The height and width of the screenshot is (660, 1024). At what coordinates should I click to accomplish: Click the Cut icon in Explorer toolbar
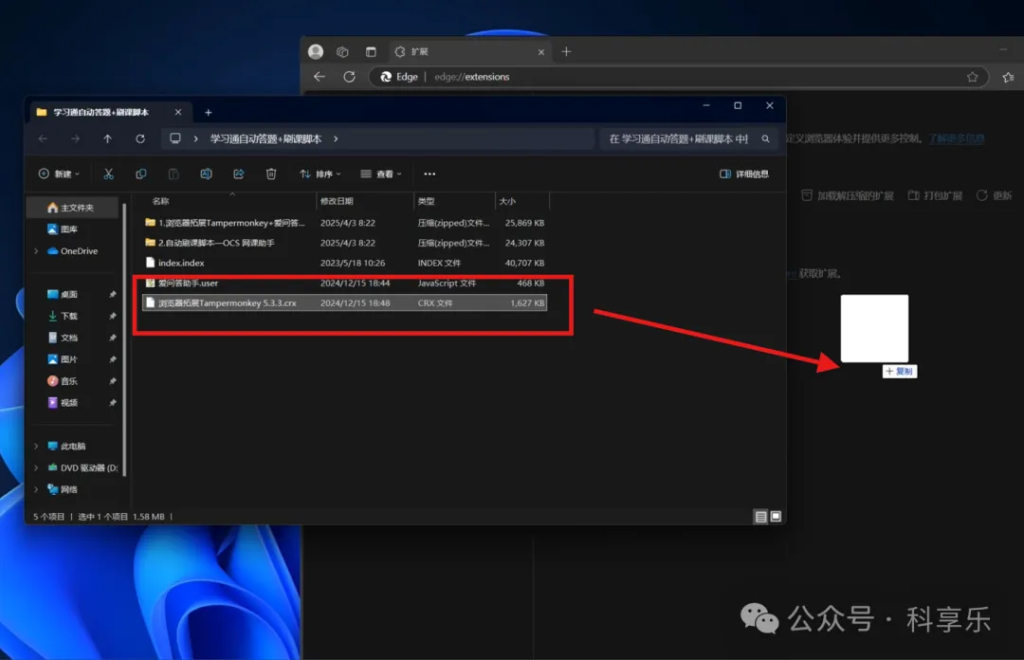coord(108,174)
